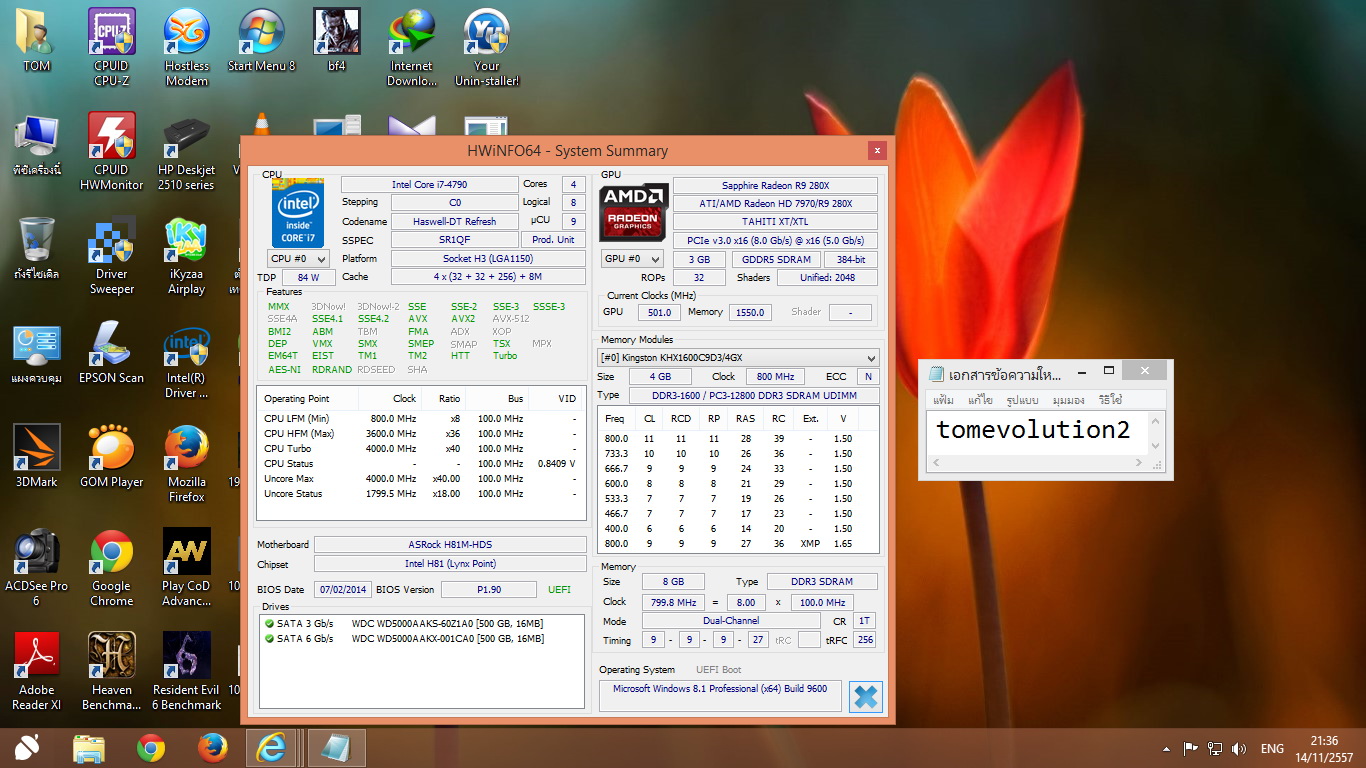Launch the Play CoD Advanced Warfare shortcut
Viewport: 1366px width, 768px height.
click(187, 567)
